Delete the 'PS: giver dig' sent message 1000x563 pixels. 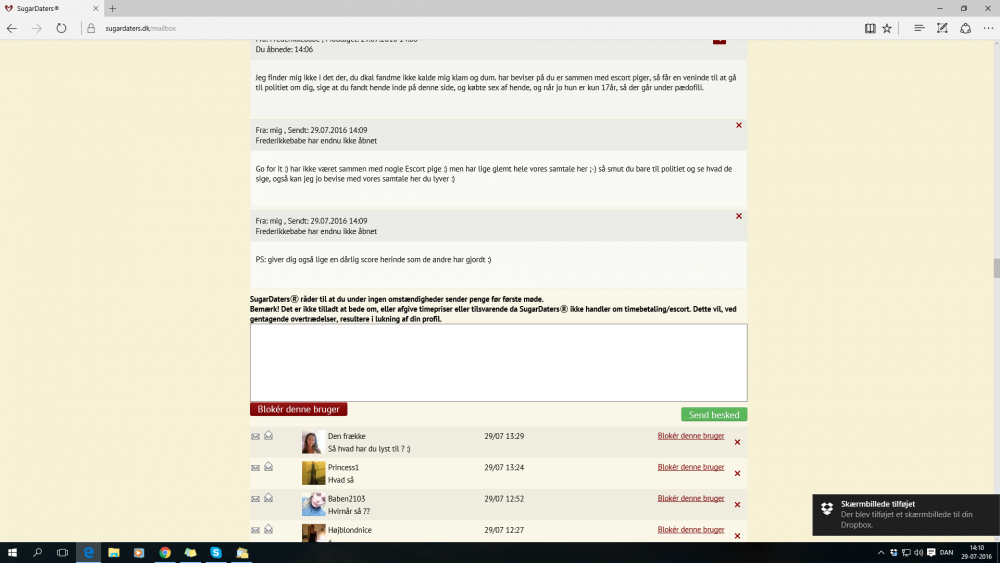[x=739, y=216]
